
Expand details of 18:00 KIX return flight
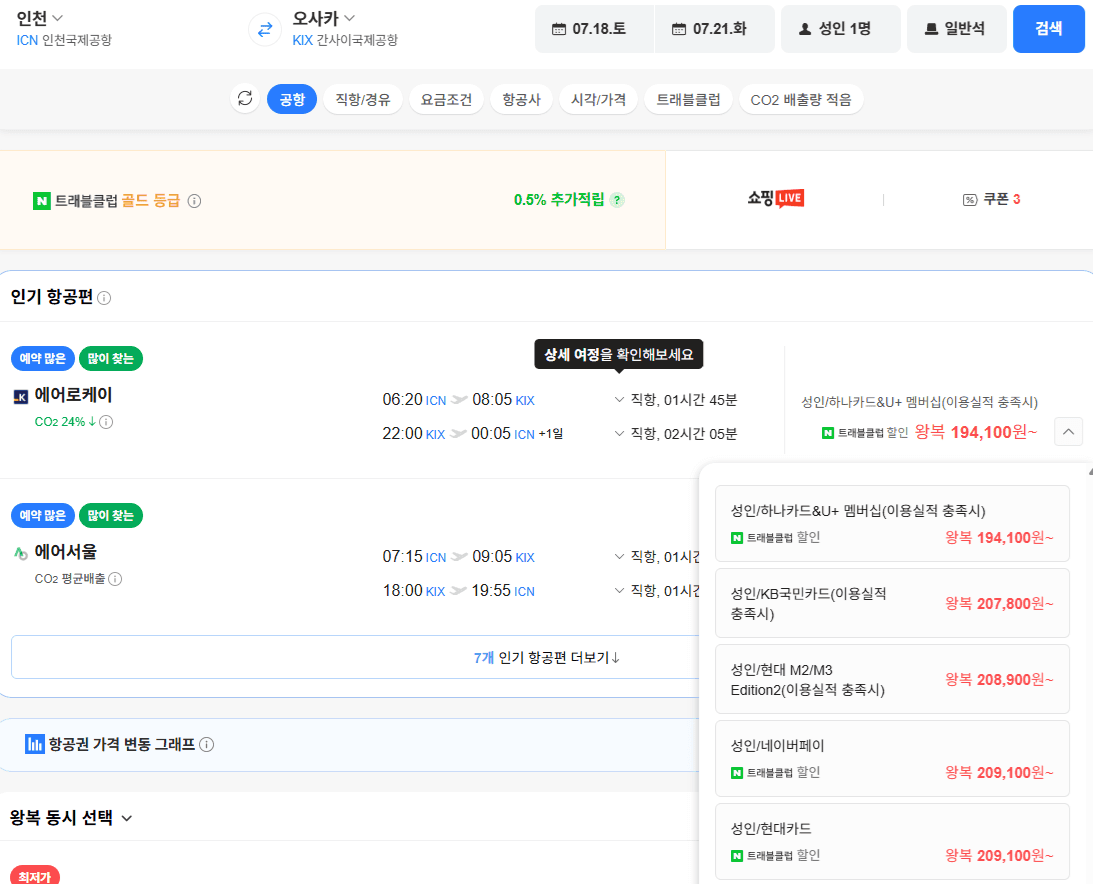pyautogui.click(x=656, y=590)
